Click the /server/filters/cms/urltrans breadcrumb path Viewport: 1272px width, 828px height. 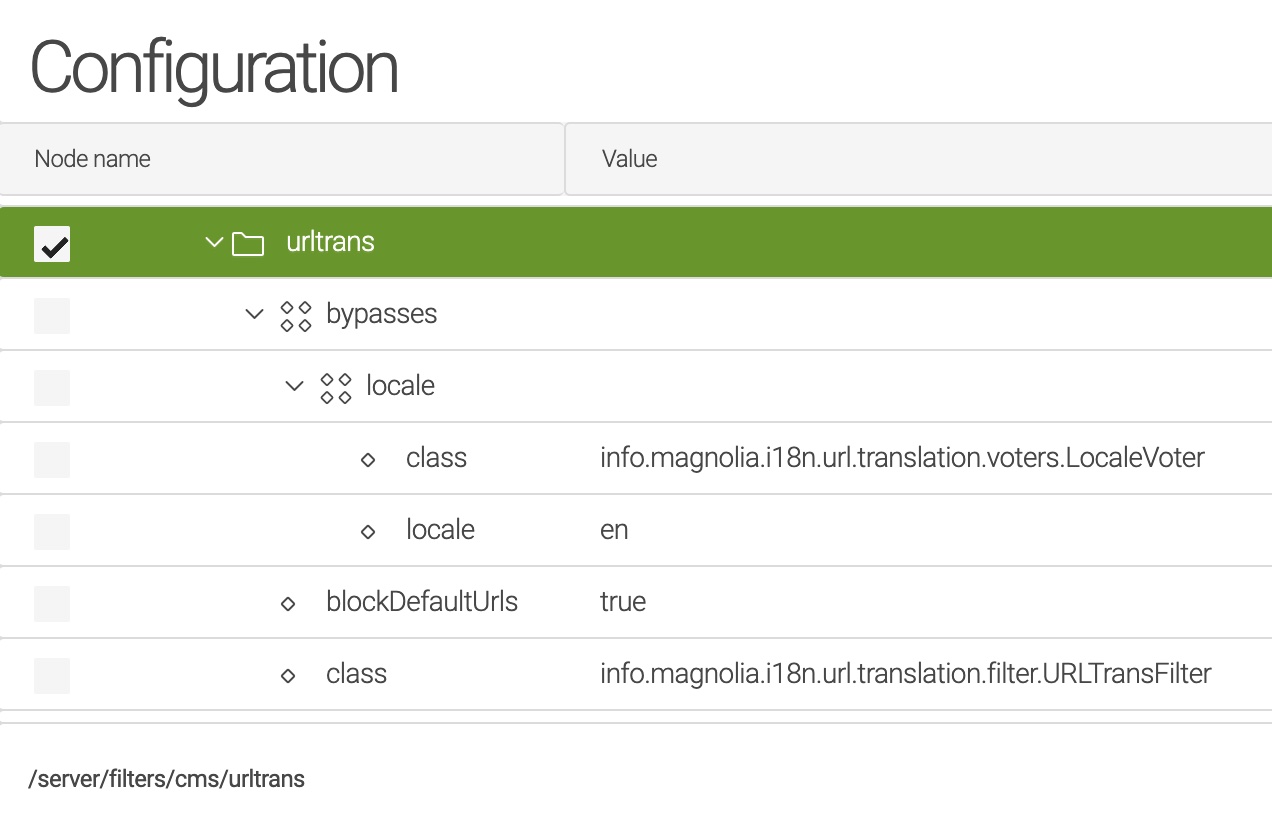(x=166, y=778)
